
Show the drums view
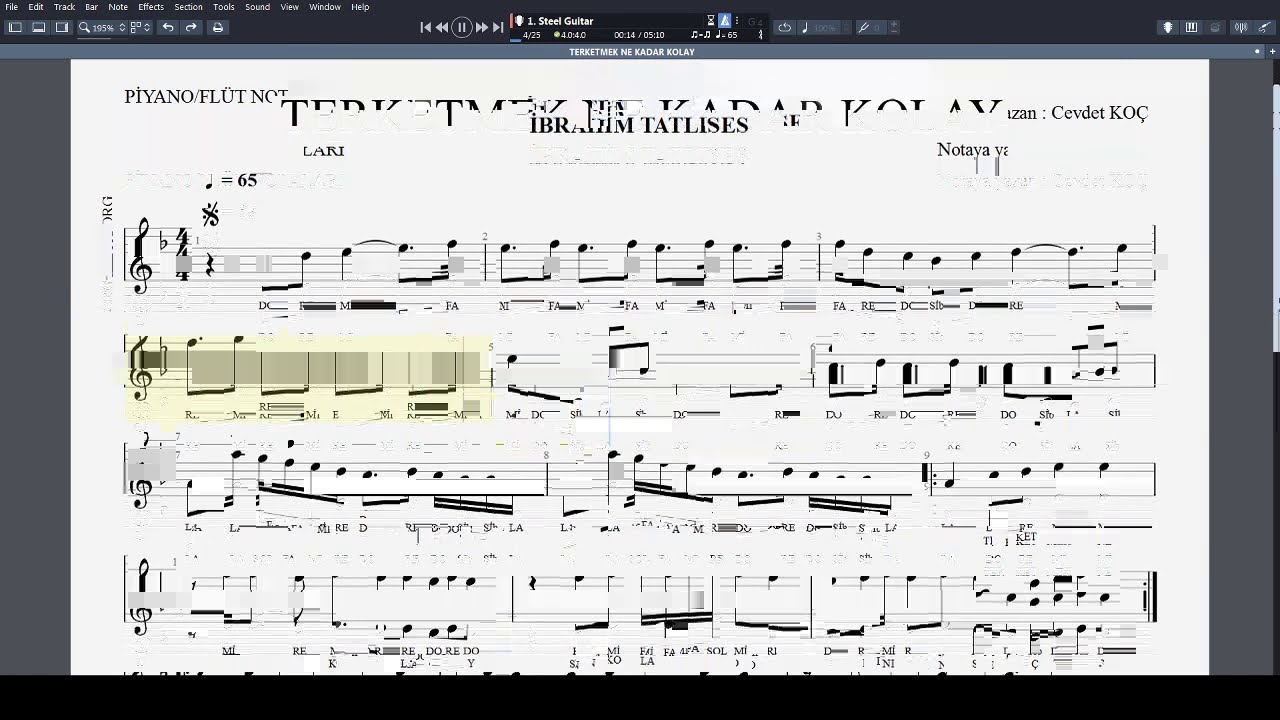(1215, 27)
